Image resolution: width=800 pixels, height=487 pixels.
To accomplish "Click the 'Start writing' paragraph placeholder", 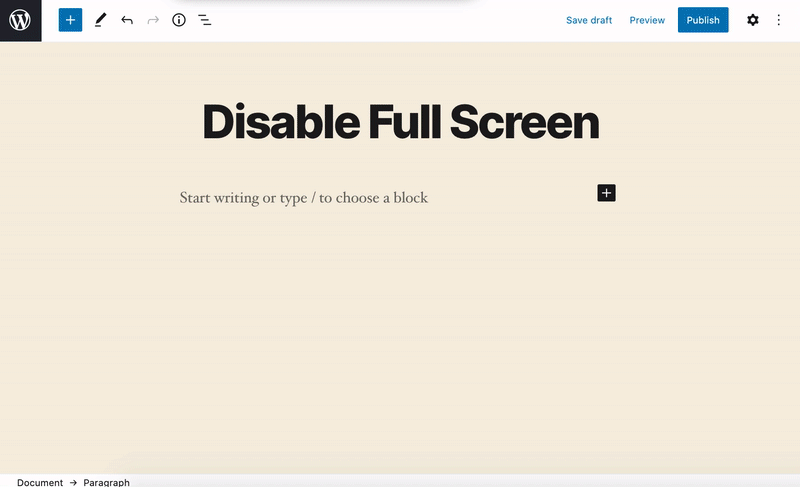I will [x=303, y=198].
